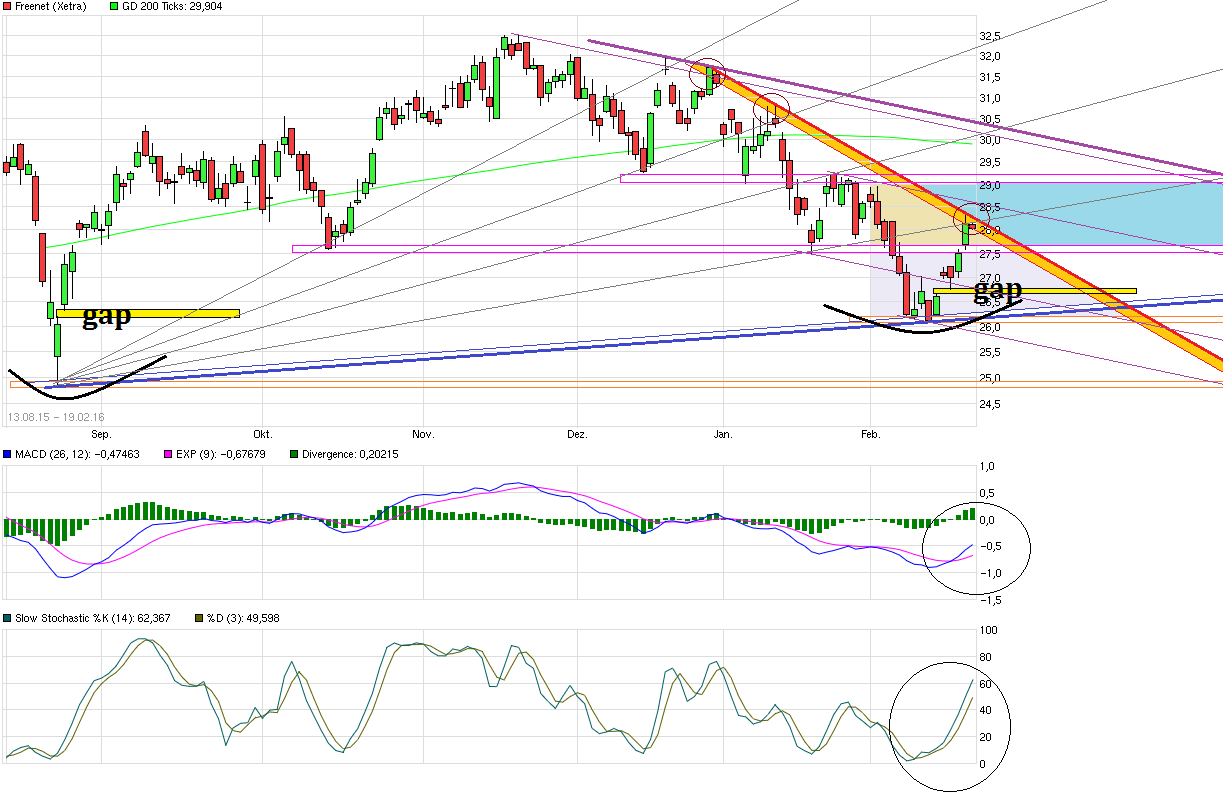Click the "Feb." month label
This screenshot has height=799, width=1223.
870,435
